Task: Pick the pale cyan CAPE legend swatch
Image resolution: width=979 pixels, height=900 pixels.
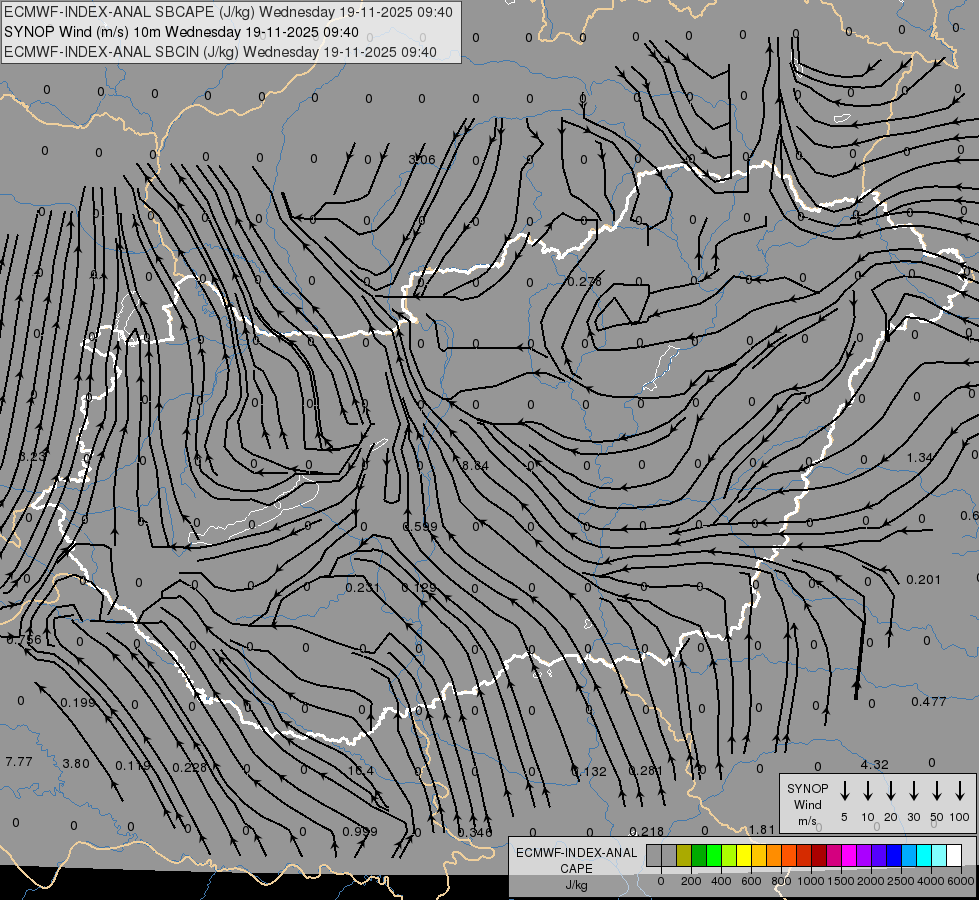Action: tap(938, 855)
